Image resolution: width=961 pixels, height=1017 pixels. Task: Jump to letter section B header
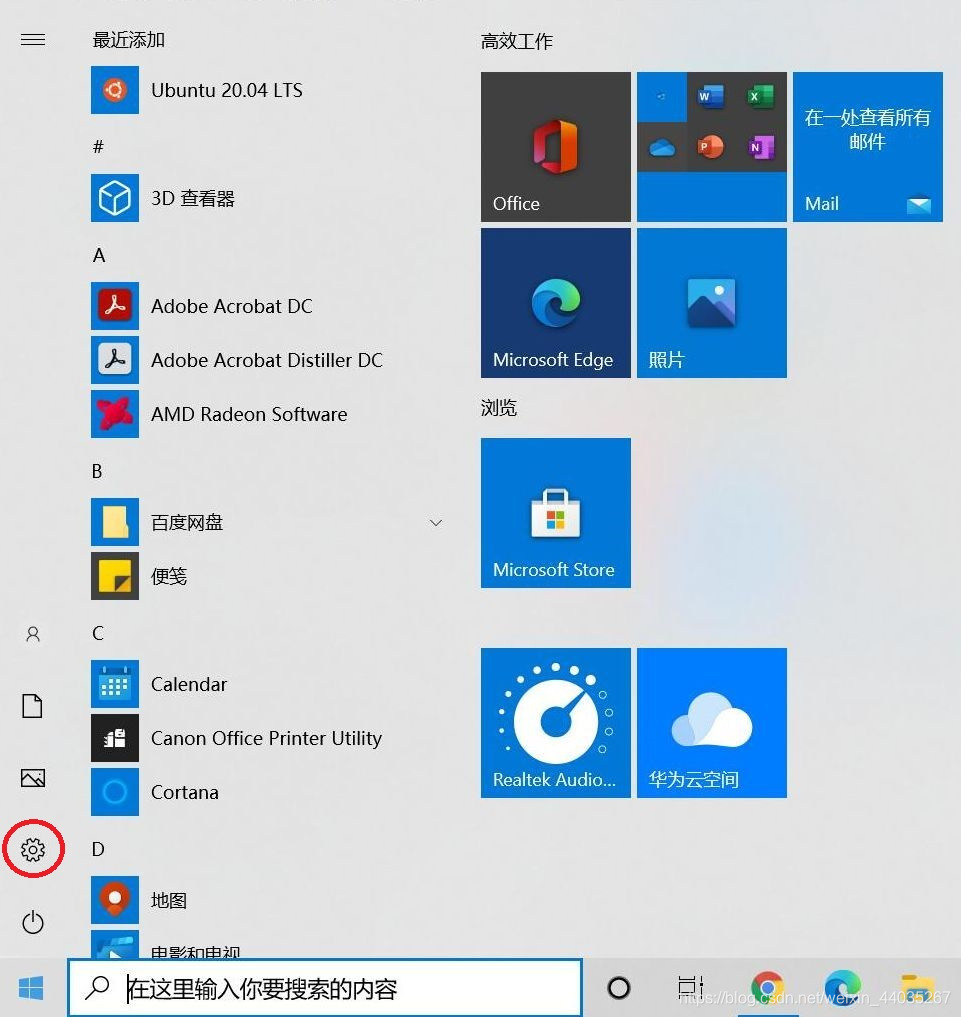click(x=97, y=472)
